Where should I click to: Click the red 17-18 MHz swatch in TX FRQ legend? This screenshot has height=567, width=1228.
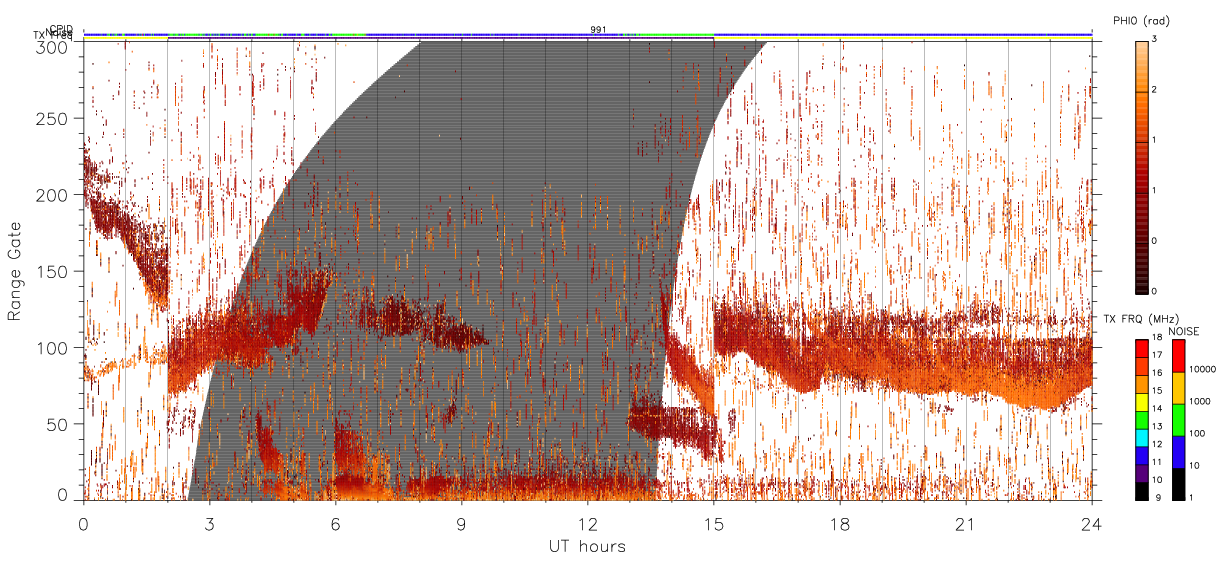tap(1141, 349)
